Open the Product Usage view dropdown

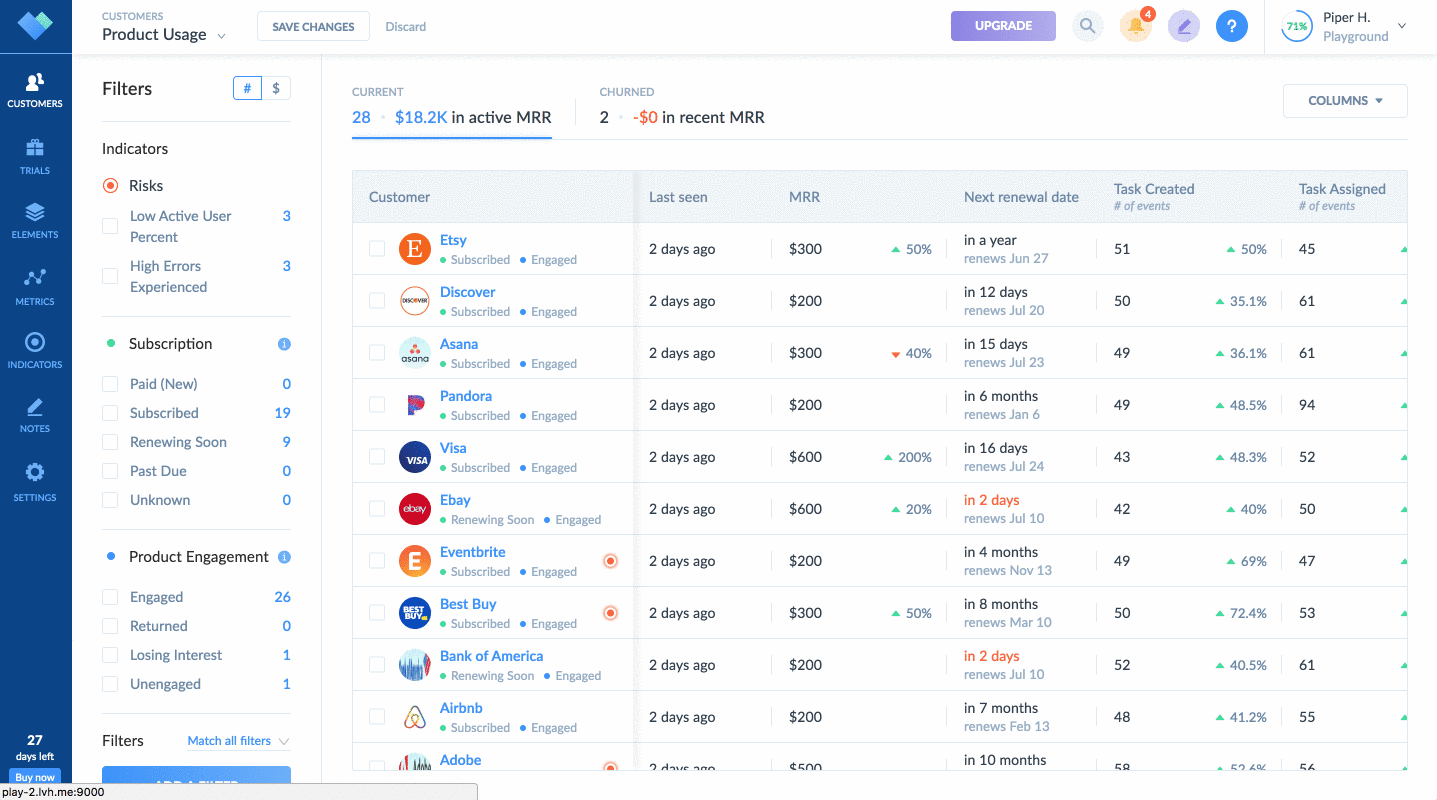[x=164, y=34]
